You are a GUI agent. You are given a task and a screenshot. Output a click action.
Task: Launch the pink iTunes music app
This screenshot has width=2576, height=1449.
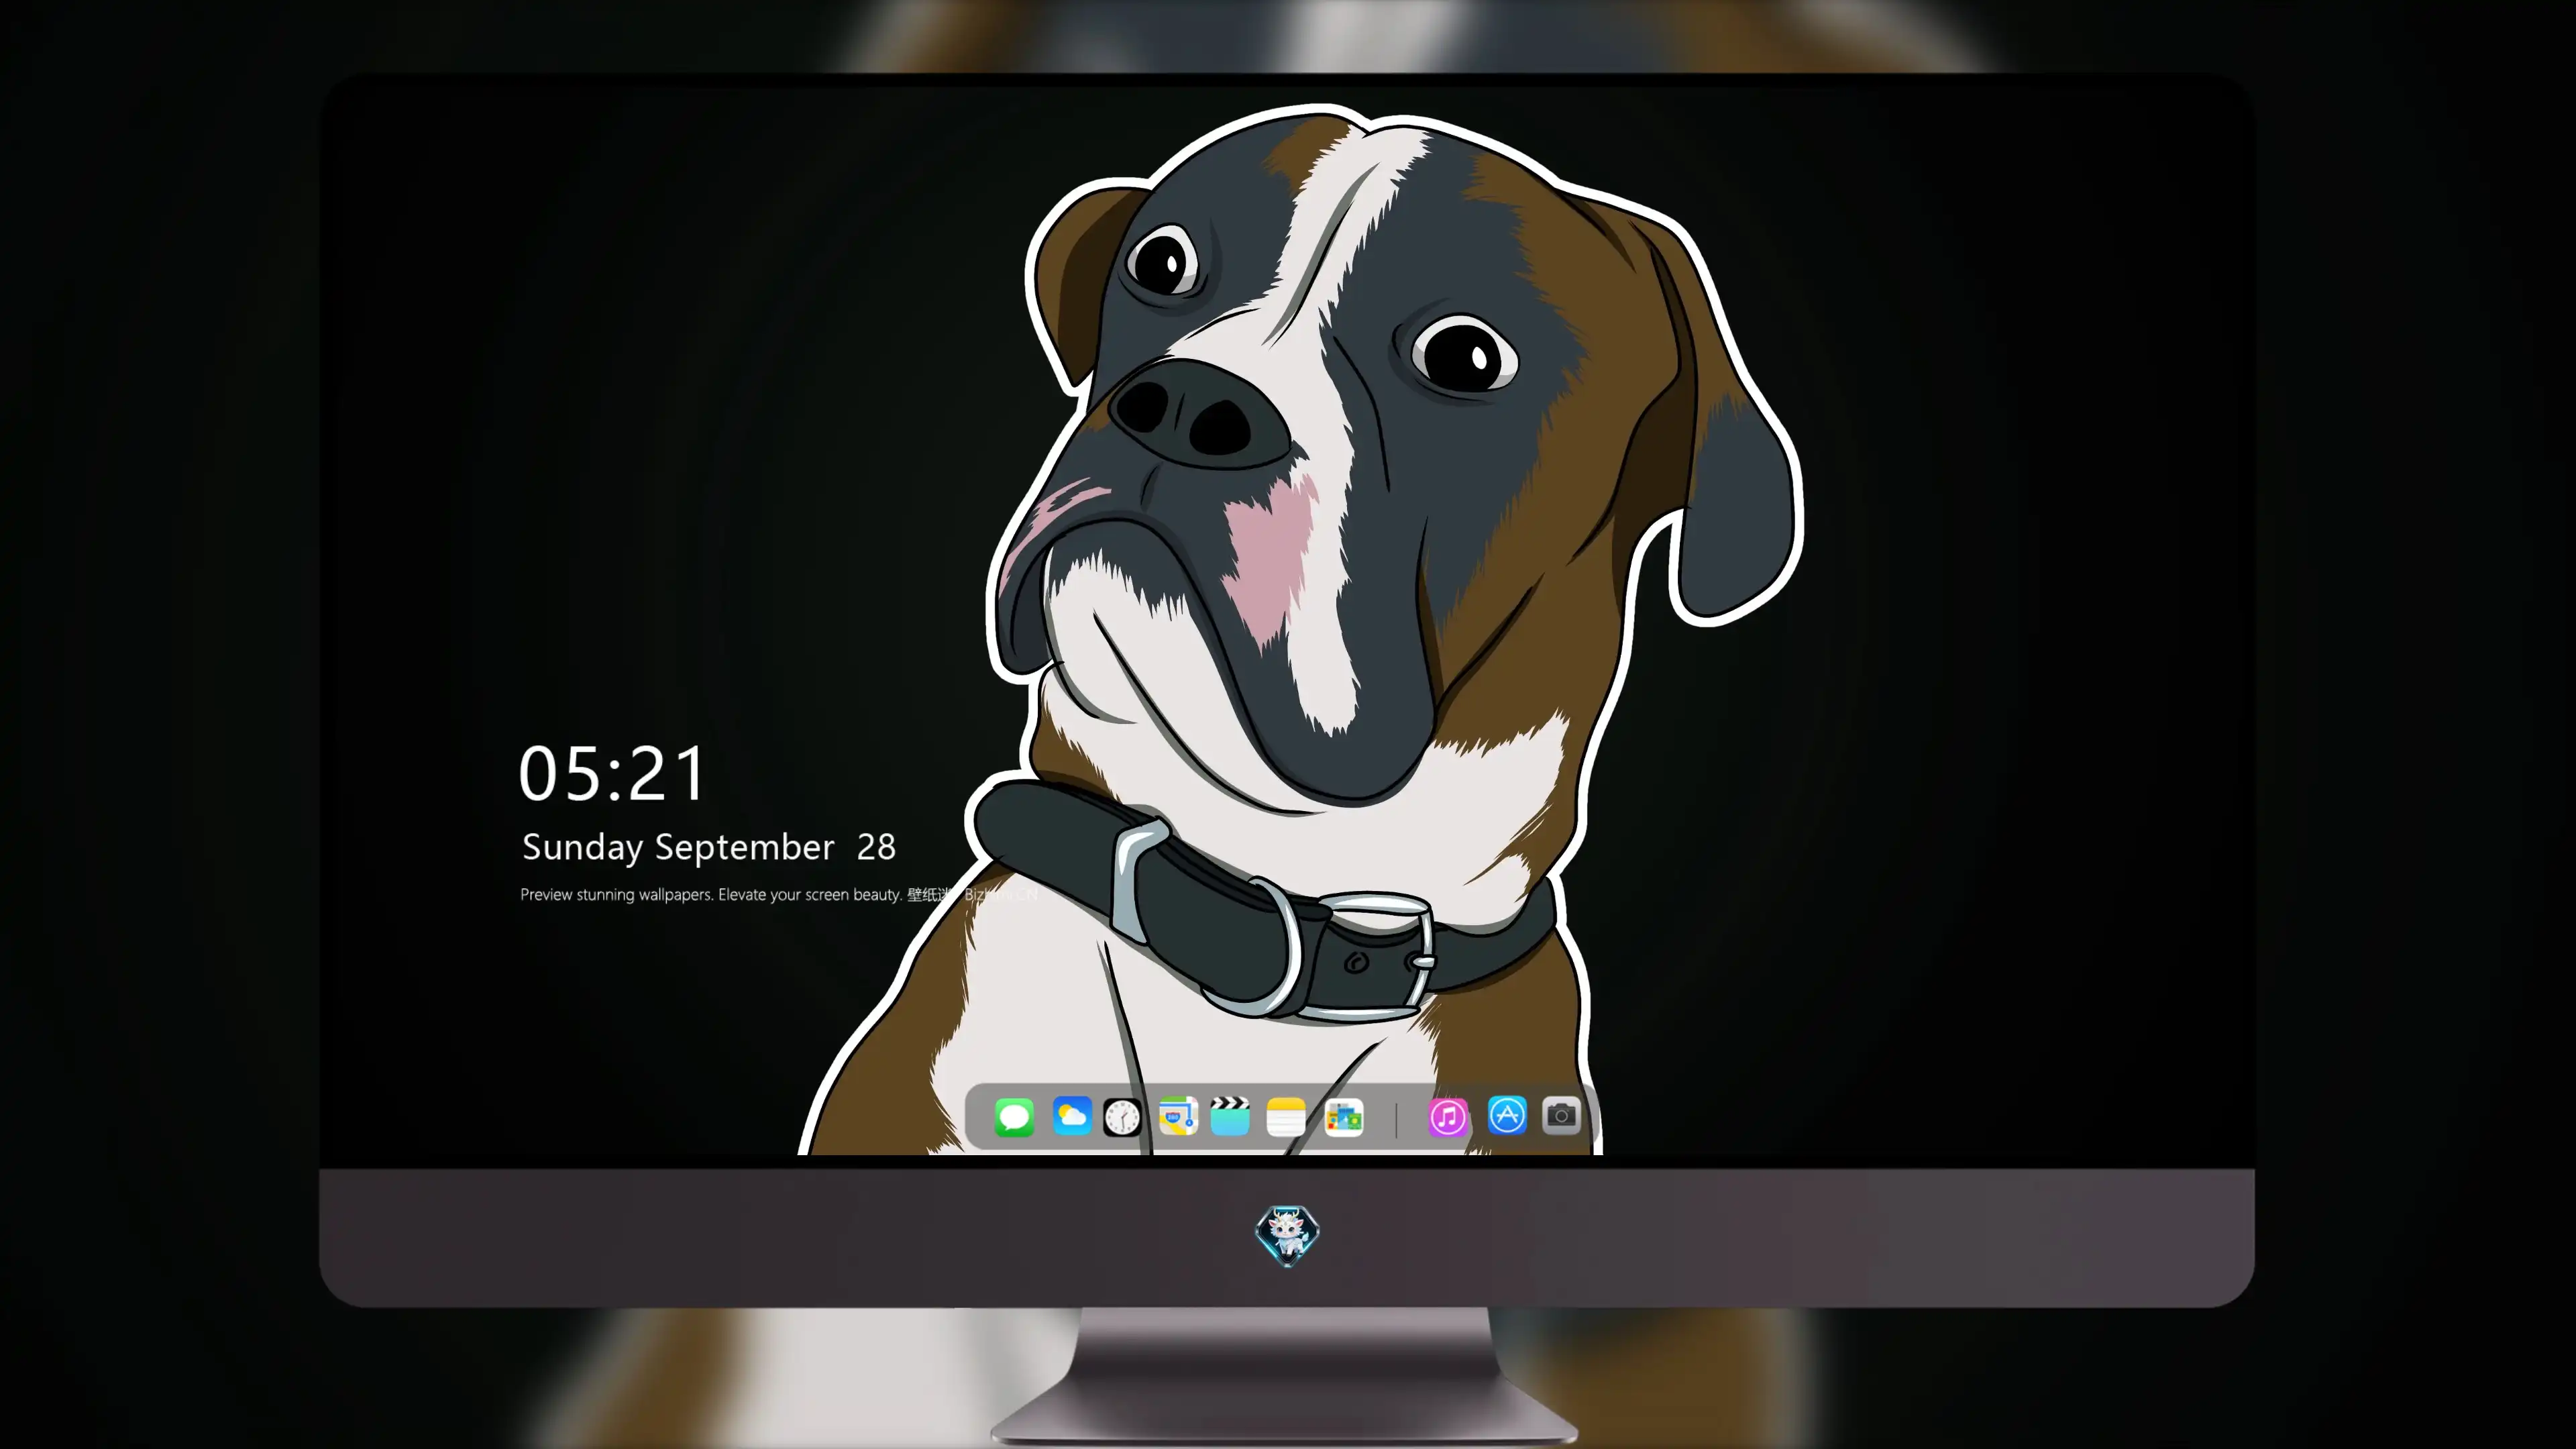point(1447,1117)
